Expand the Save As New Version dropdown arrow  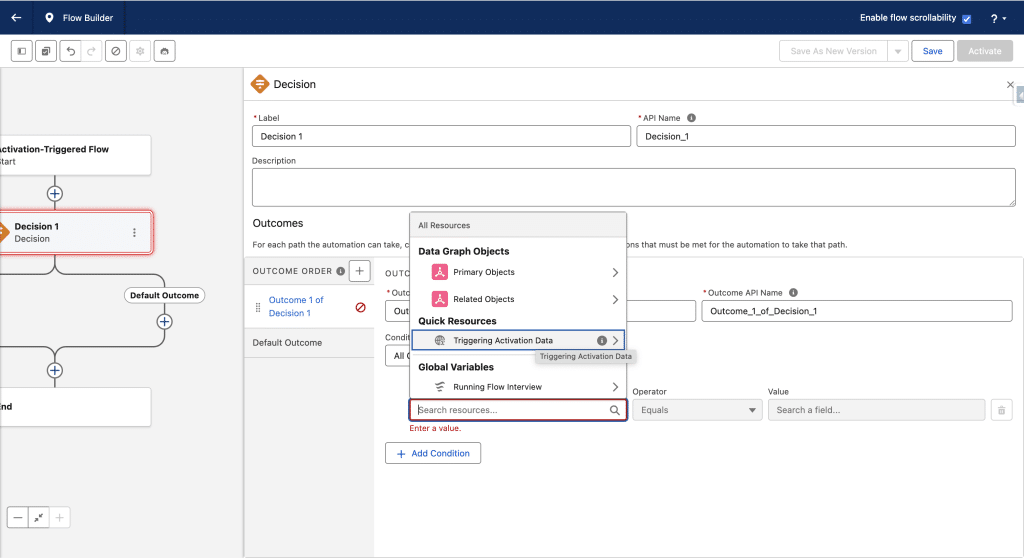coord(898,51)
